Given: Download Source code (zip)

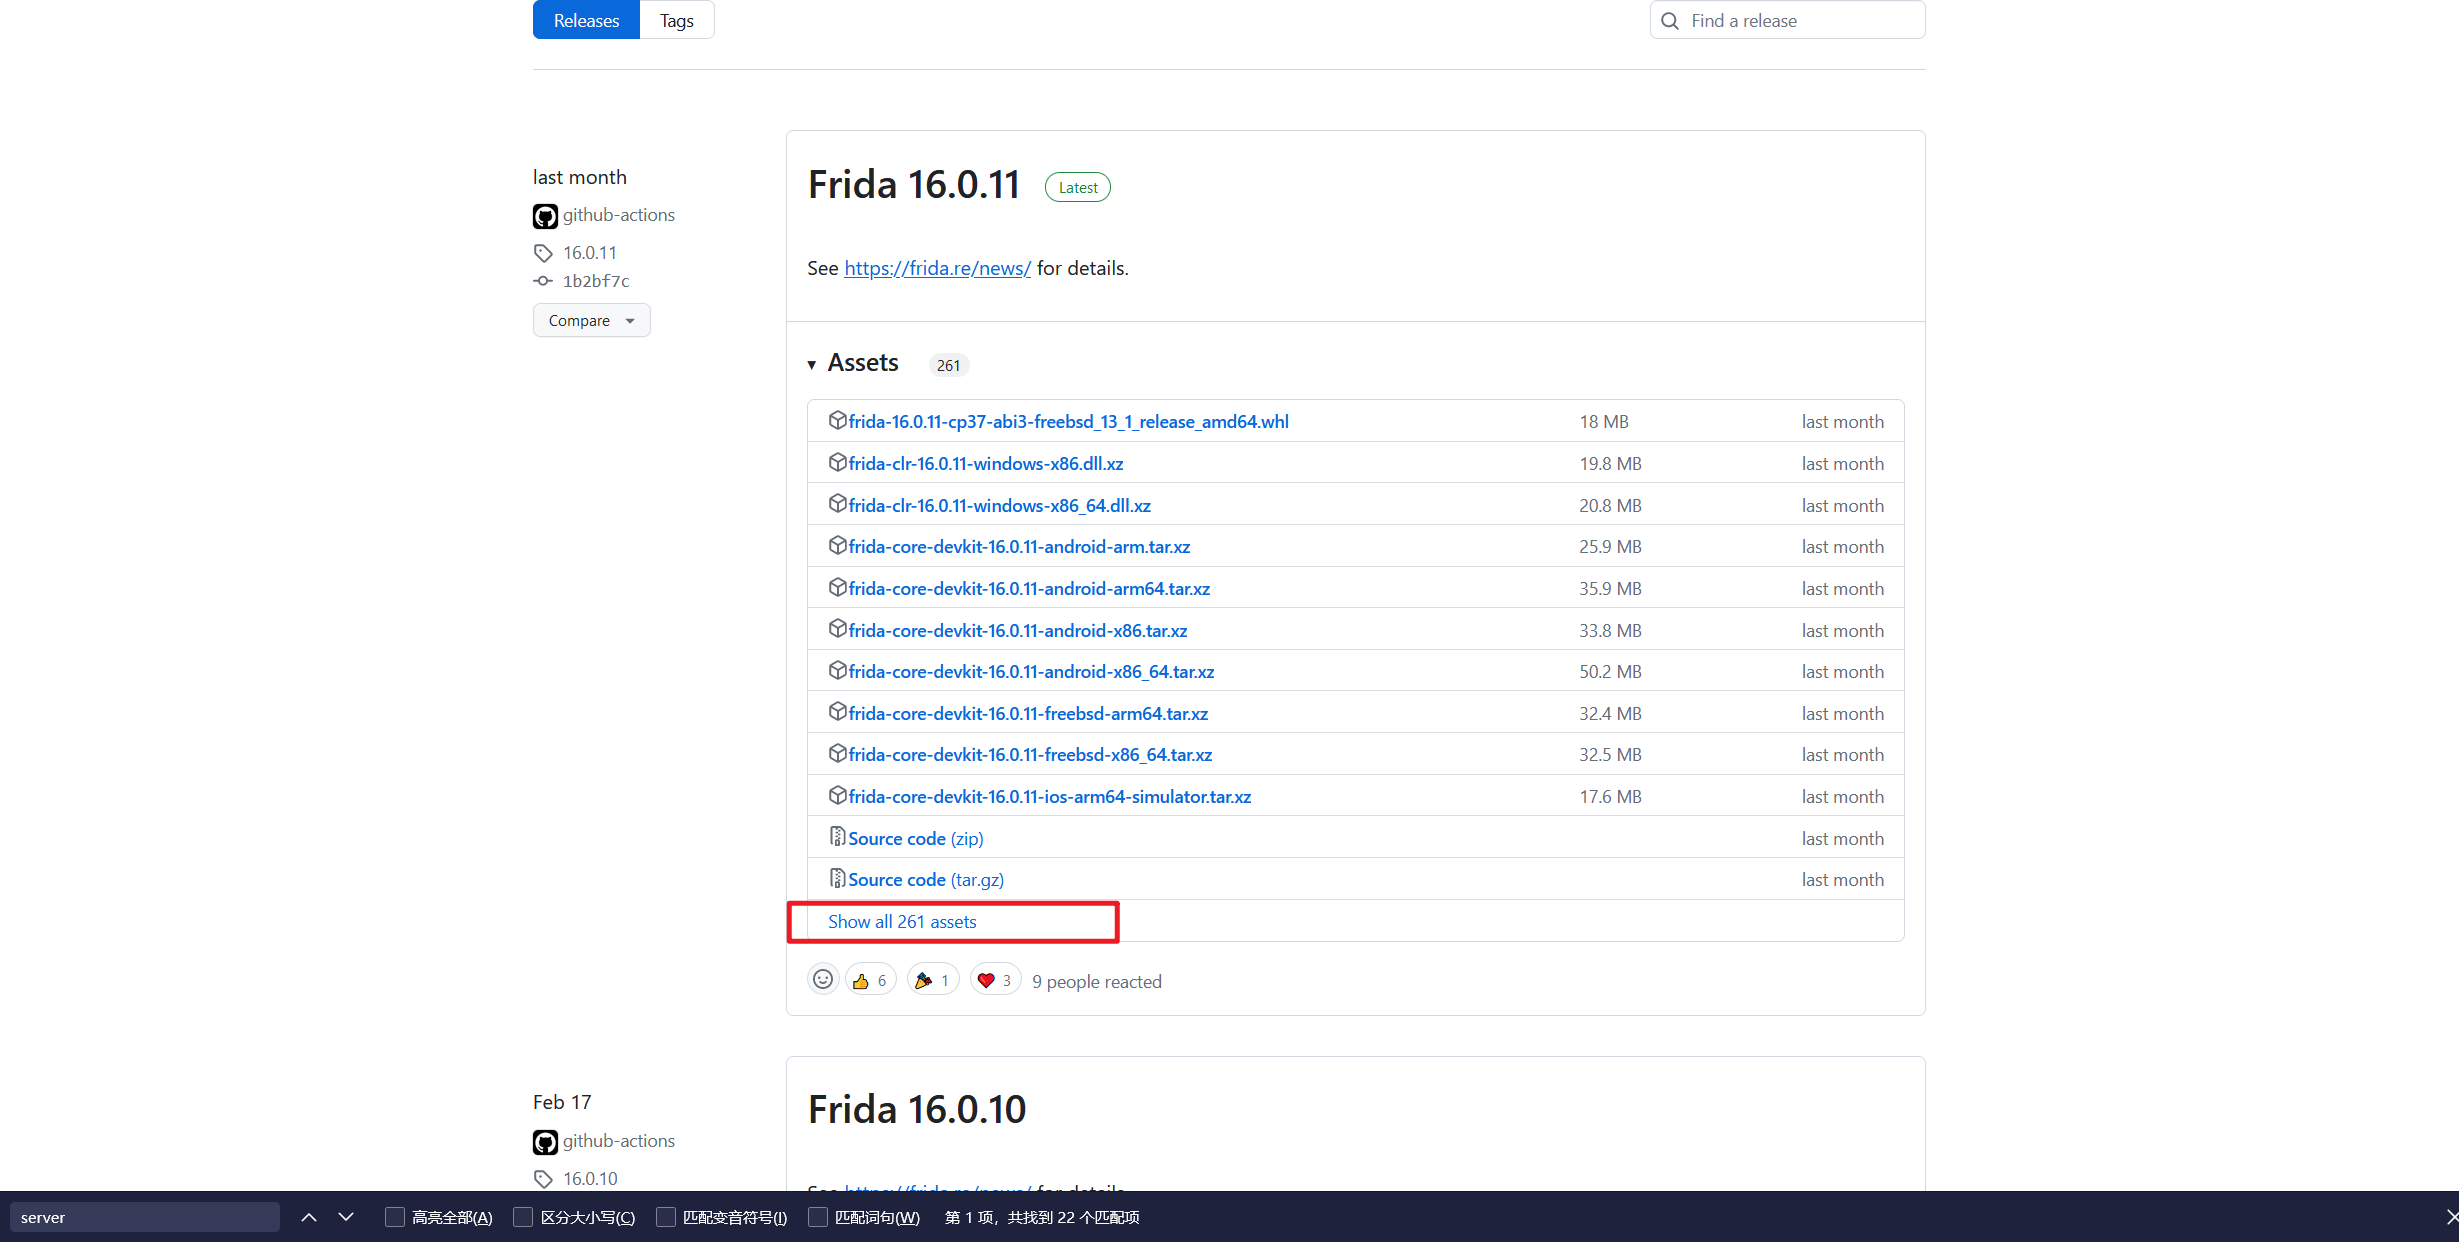Looking at the screenshot, I should (916, 839).
